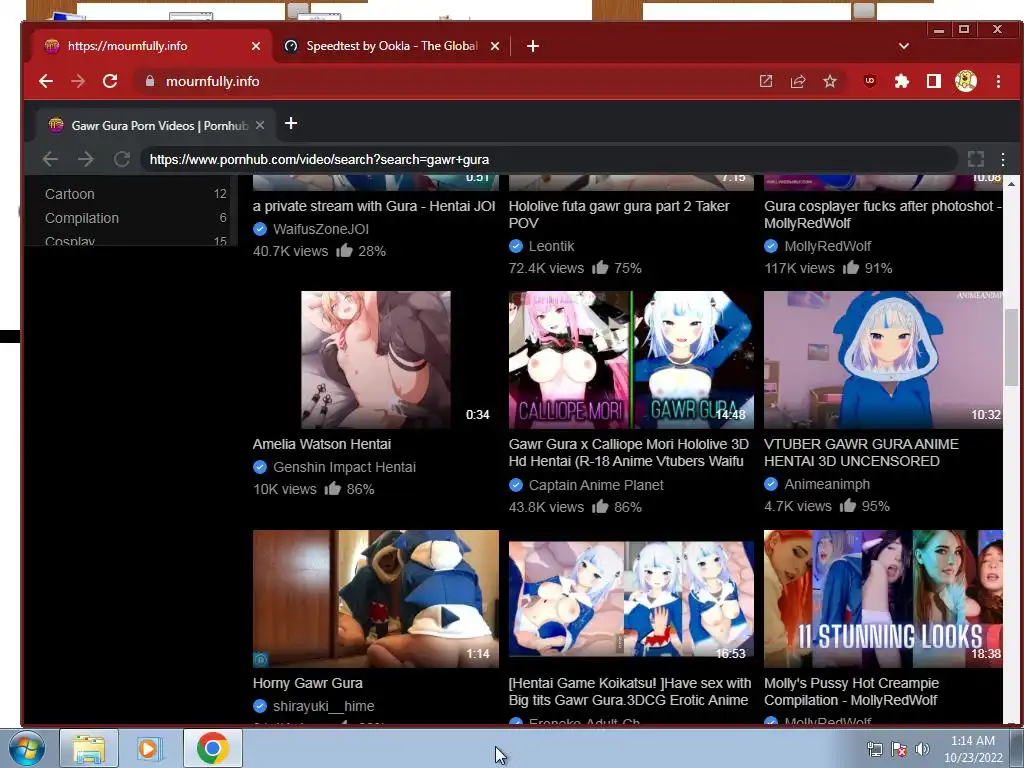This screenshot has height=768, width=1024.
Task: Click the inner proxy forward arrow
Action: click(x=86, y=159)
